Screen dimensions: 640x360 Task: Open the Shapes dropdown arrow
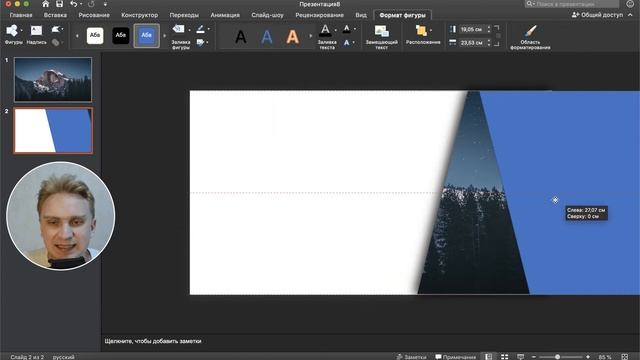point(21,30)
